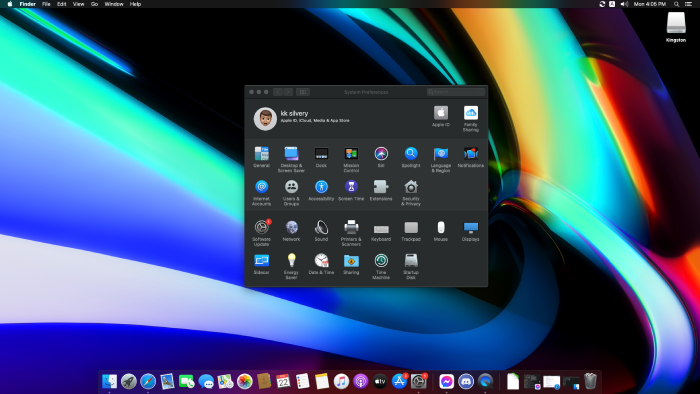Open Finder from the Dock

point(109,381)
